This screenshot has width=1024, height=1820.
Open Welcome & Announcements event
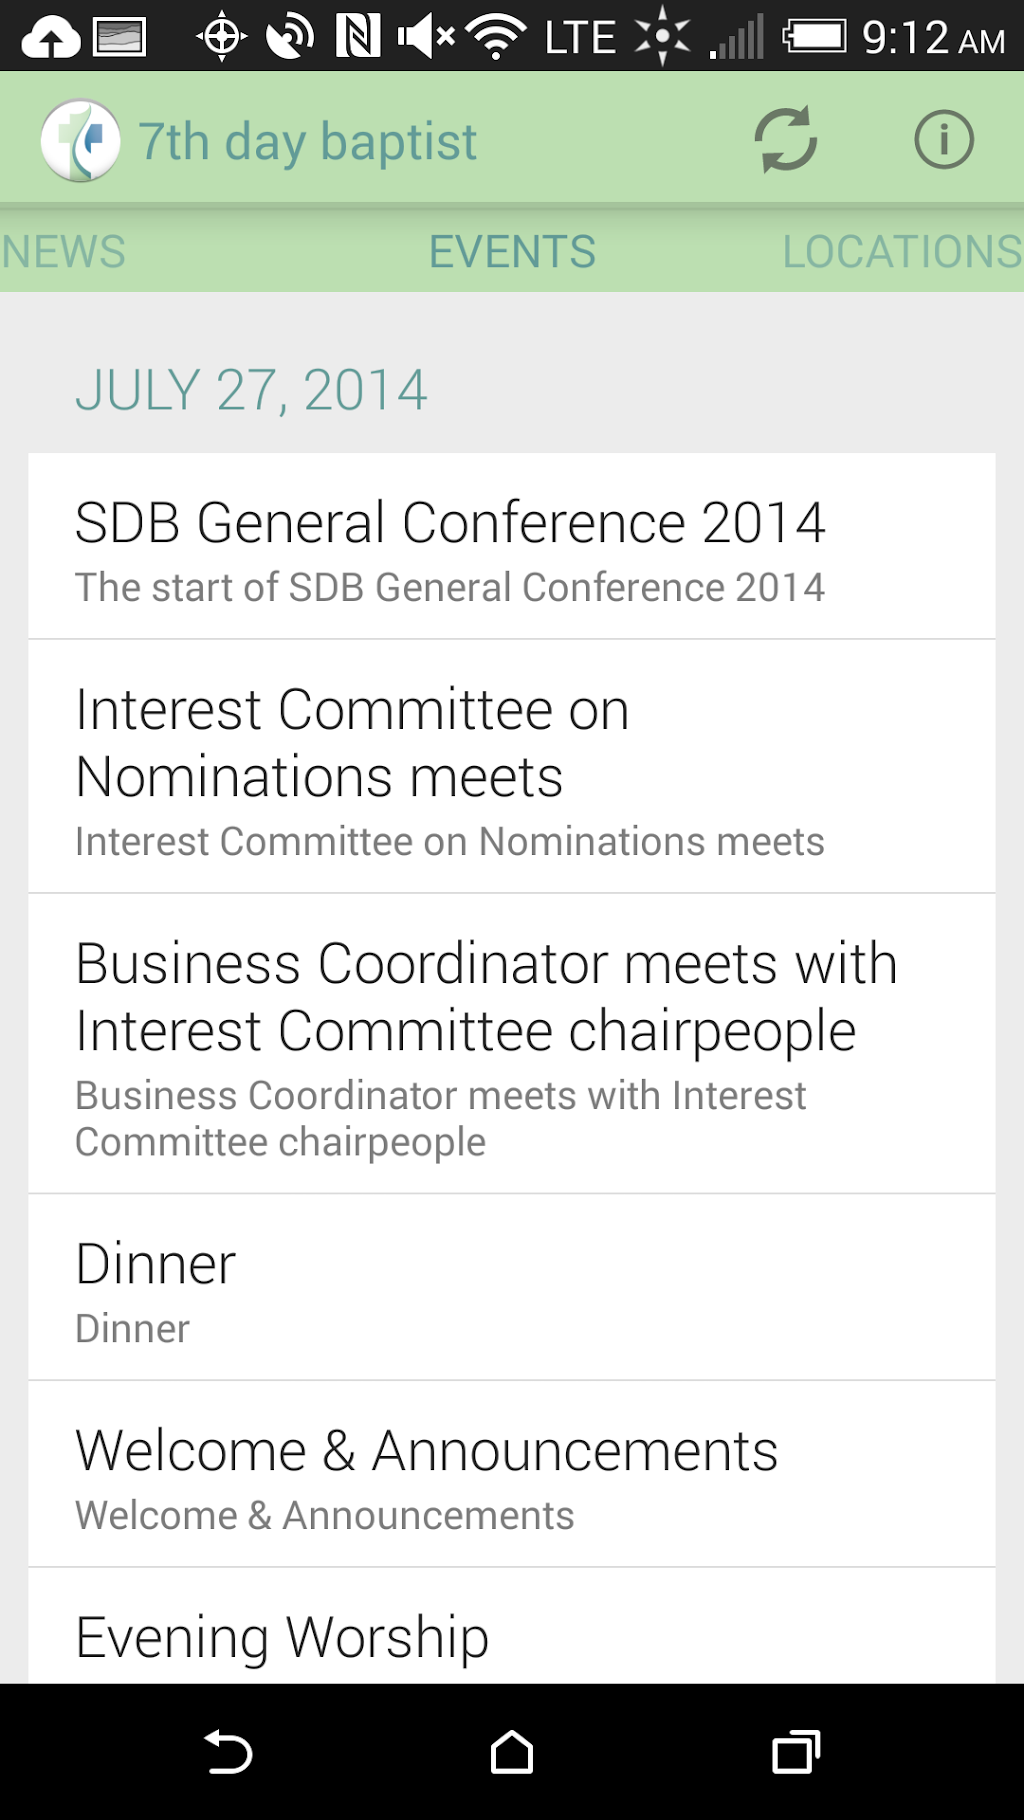coord(512,1475)
